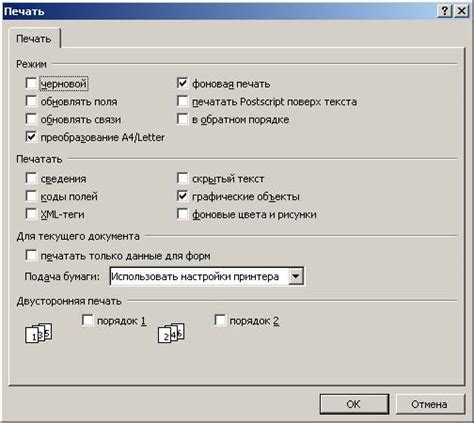Screen dimensions: 474x423
Task: Uncheck фоновая печать option
Action: (183, 83)
